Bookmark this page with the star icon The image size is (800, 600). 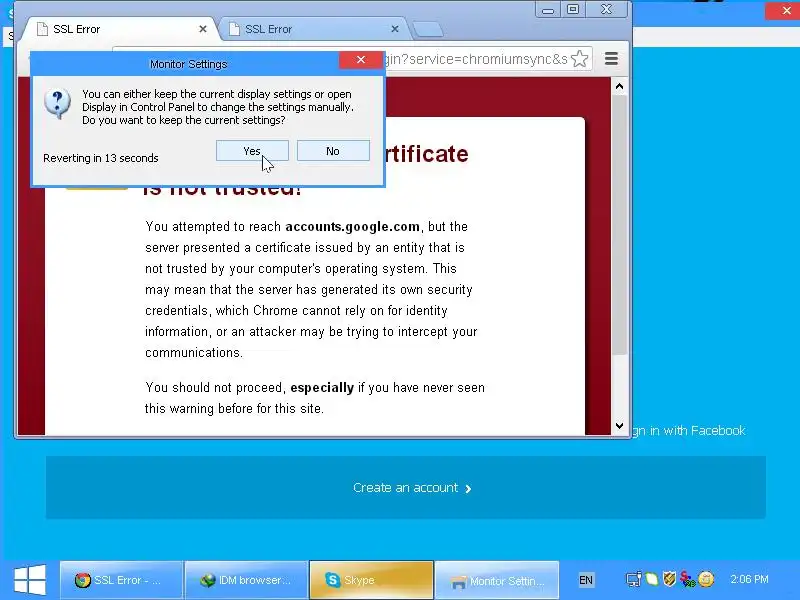tap(579, 59)
